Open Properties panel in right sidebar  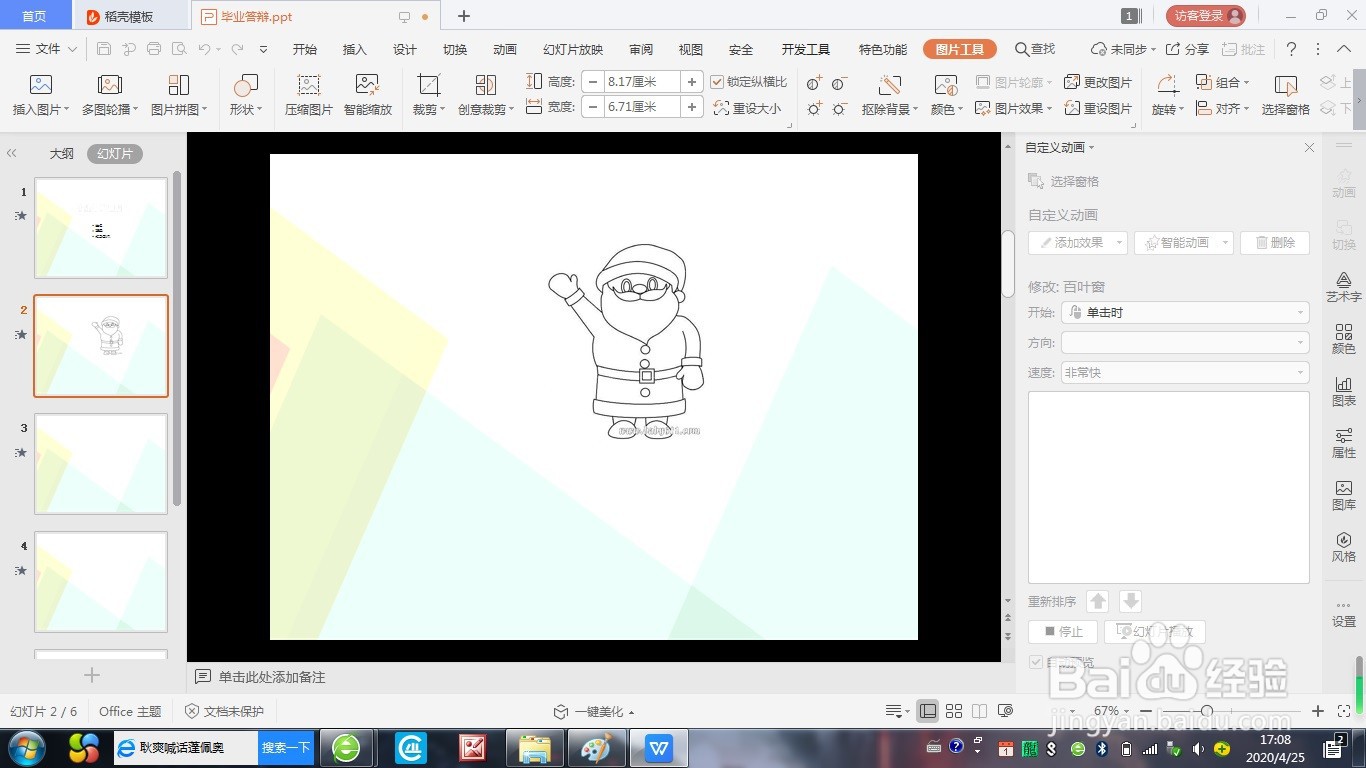(1344, 443)
